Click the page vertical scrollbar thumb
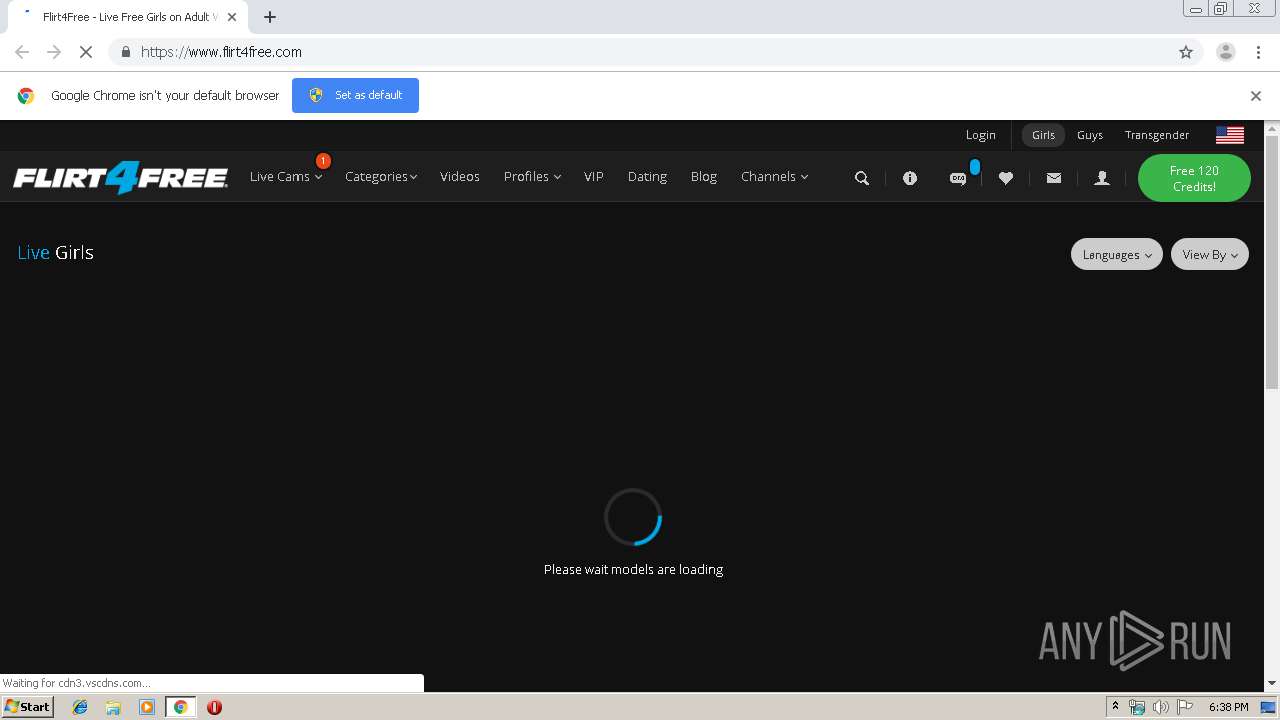This screenshot has width=1280, height=720. pos(1272,262)
